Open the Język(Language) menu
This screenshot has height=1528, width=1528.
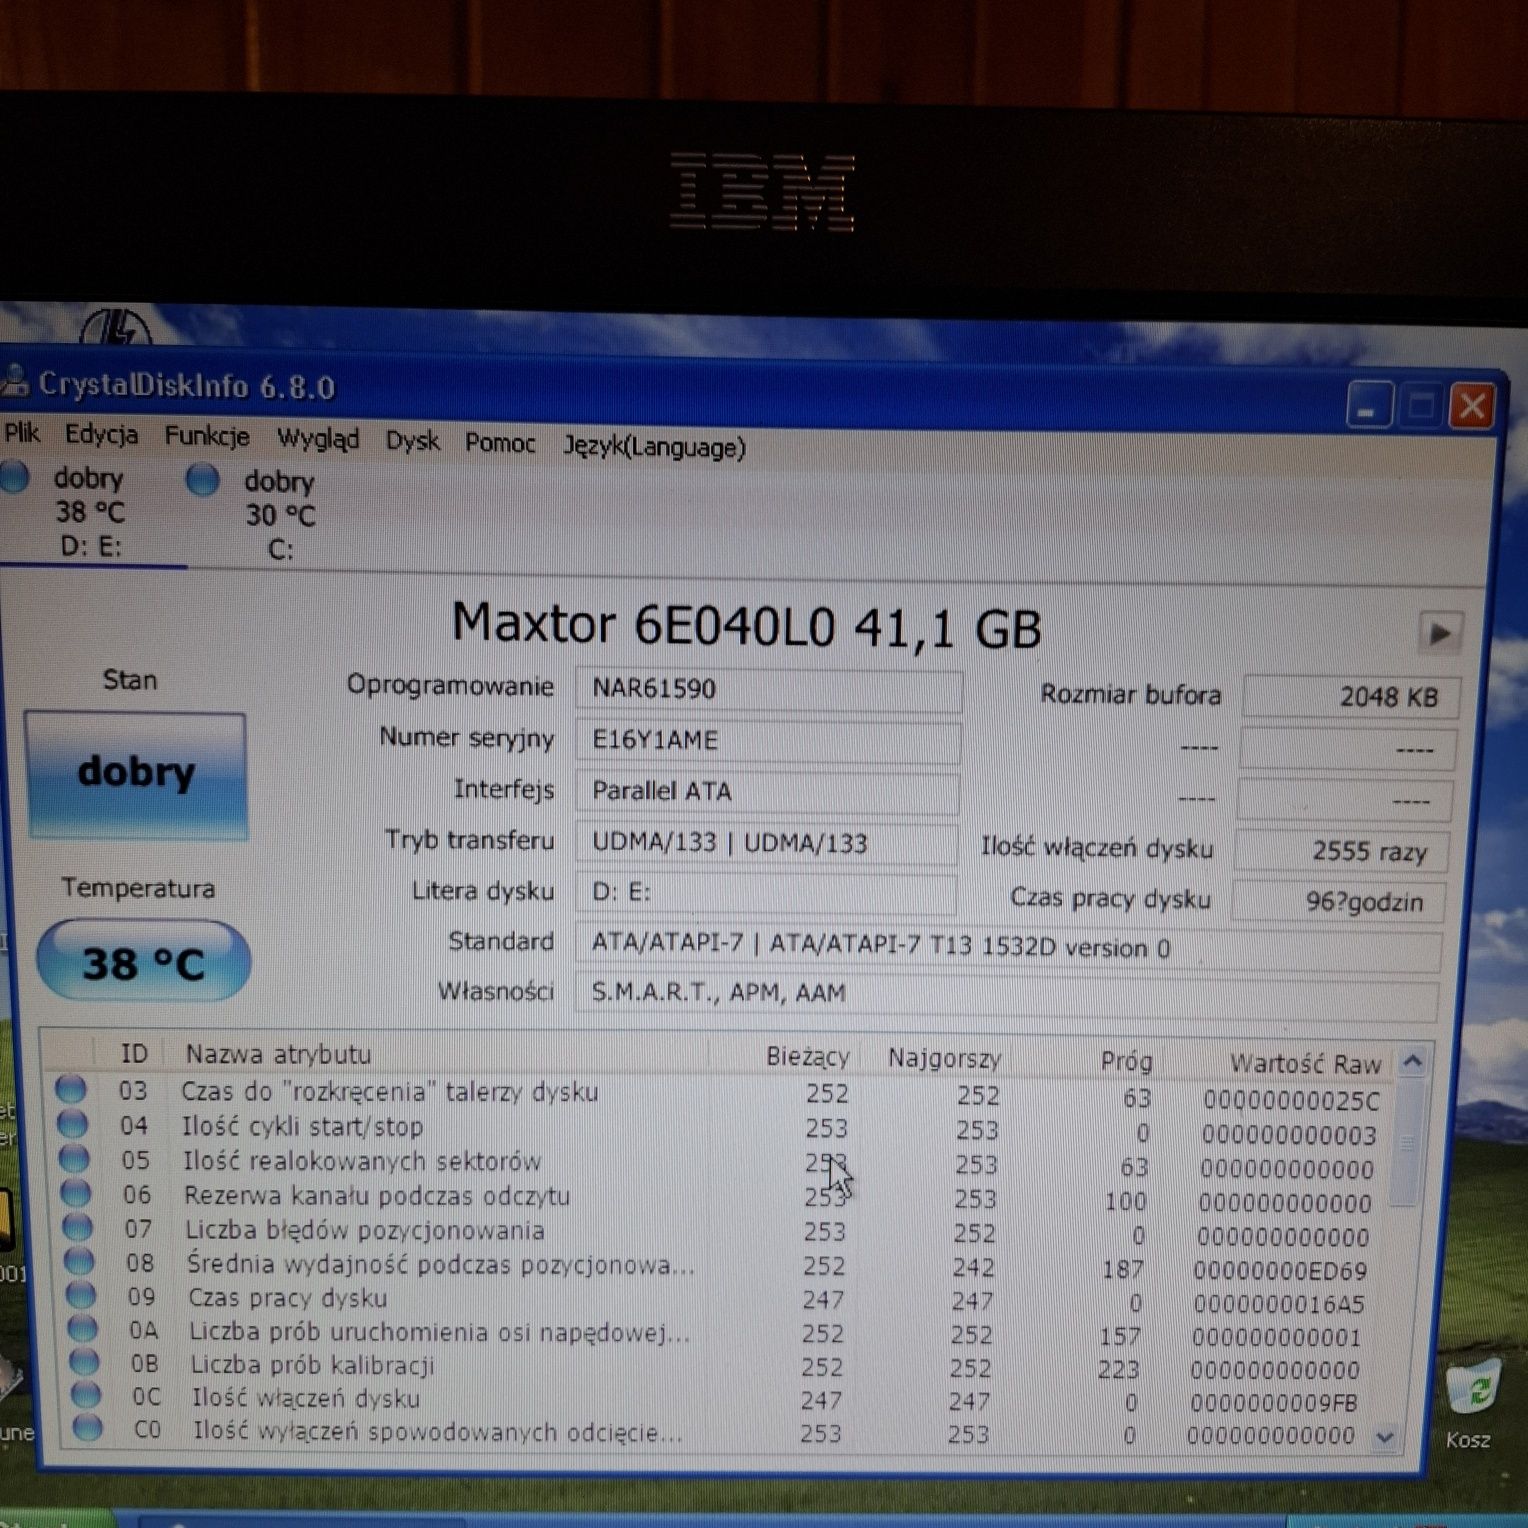click(654, 447)
